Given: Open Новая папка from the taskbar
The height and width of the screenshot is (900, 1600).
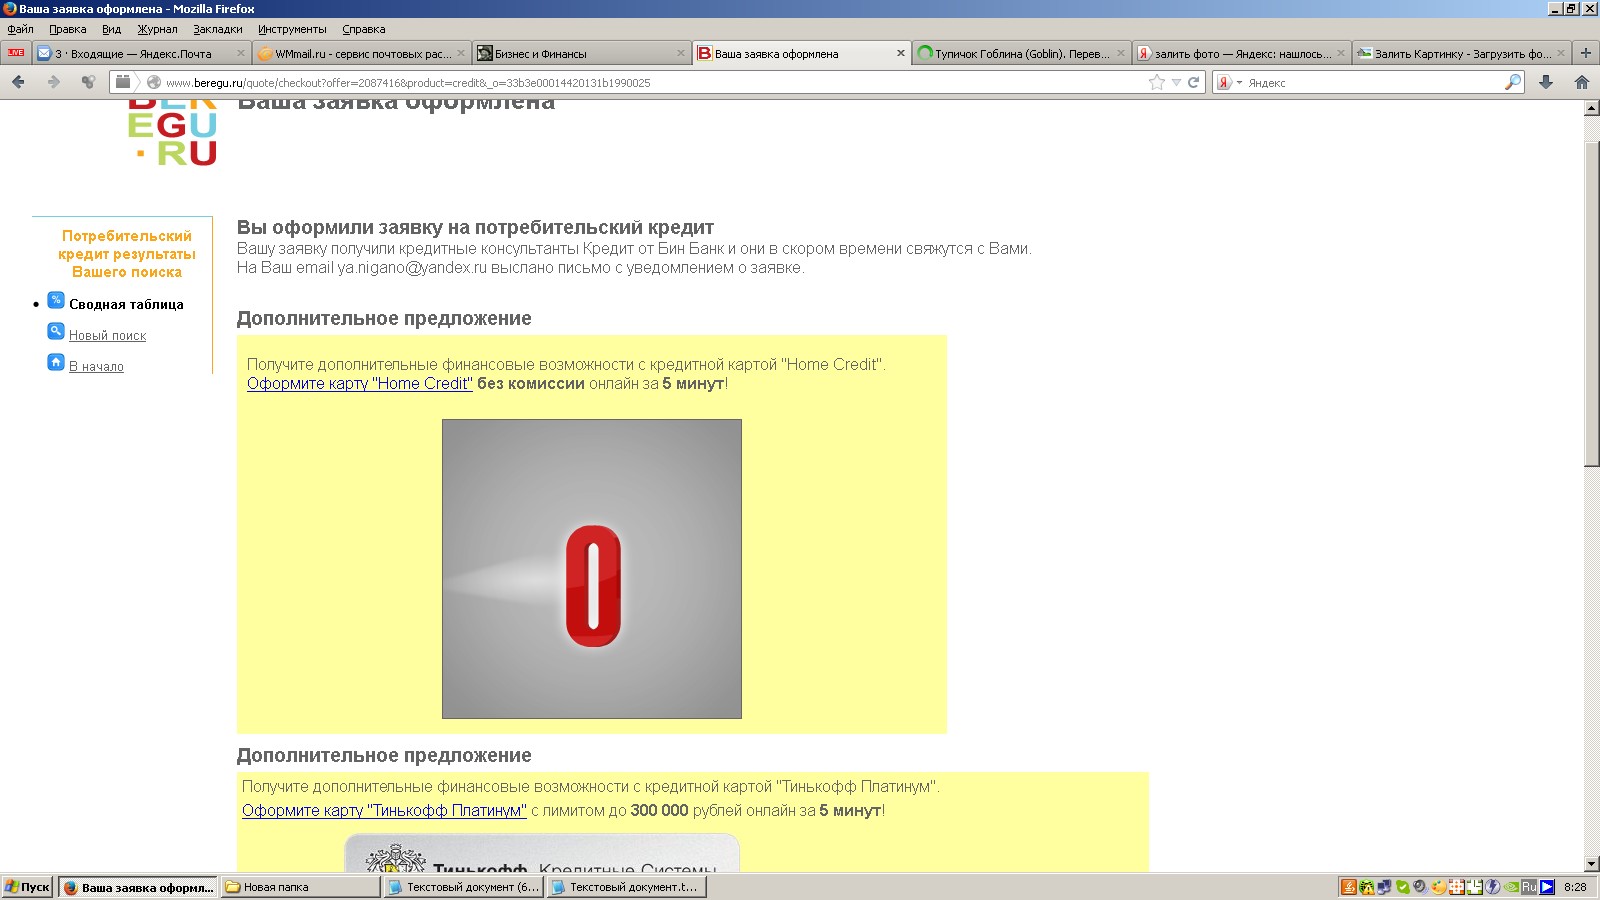Looking at the screenshot, I should pos(300,886).
